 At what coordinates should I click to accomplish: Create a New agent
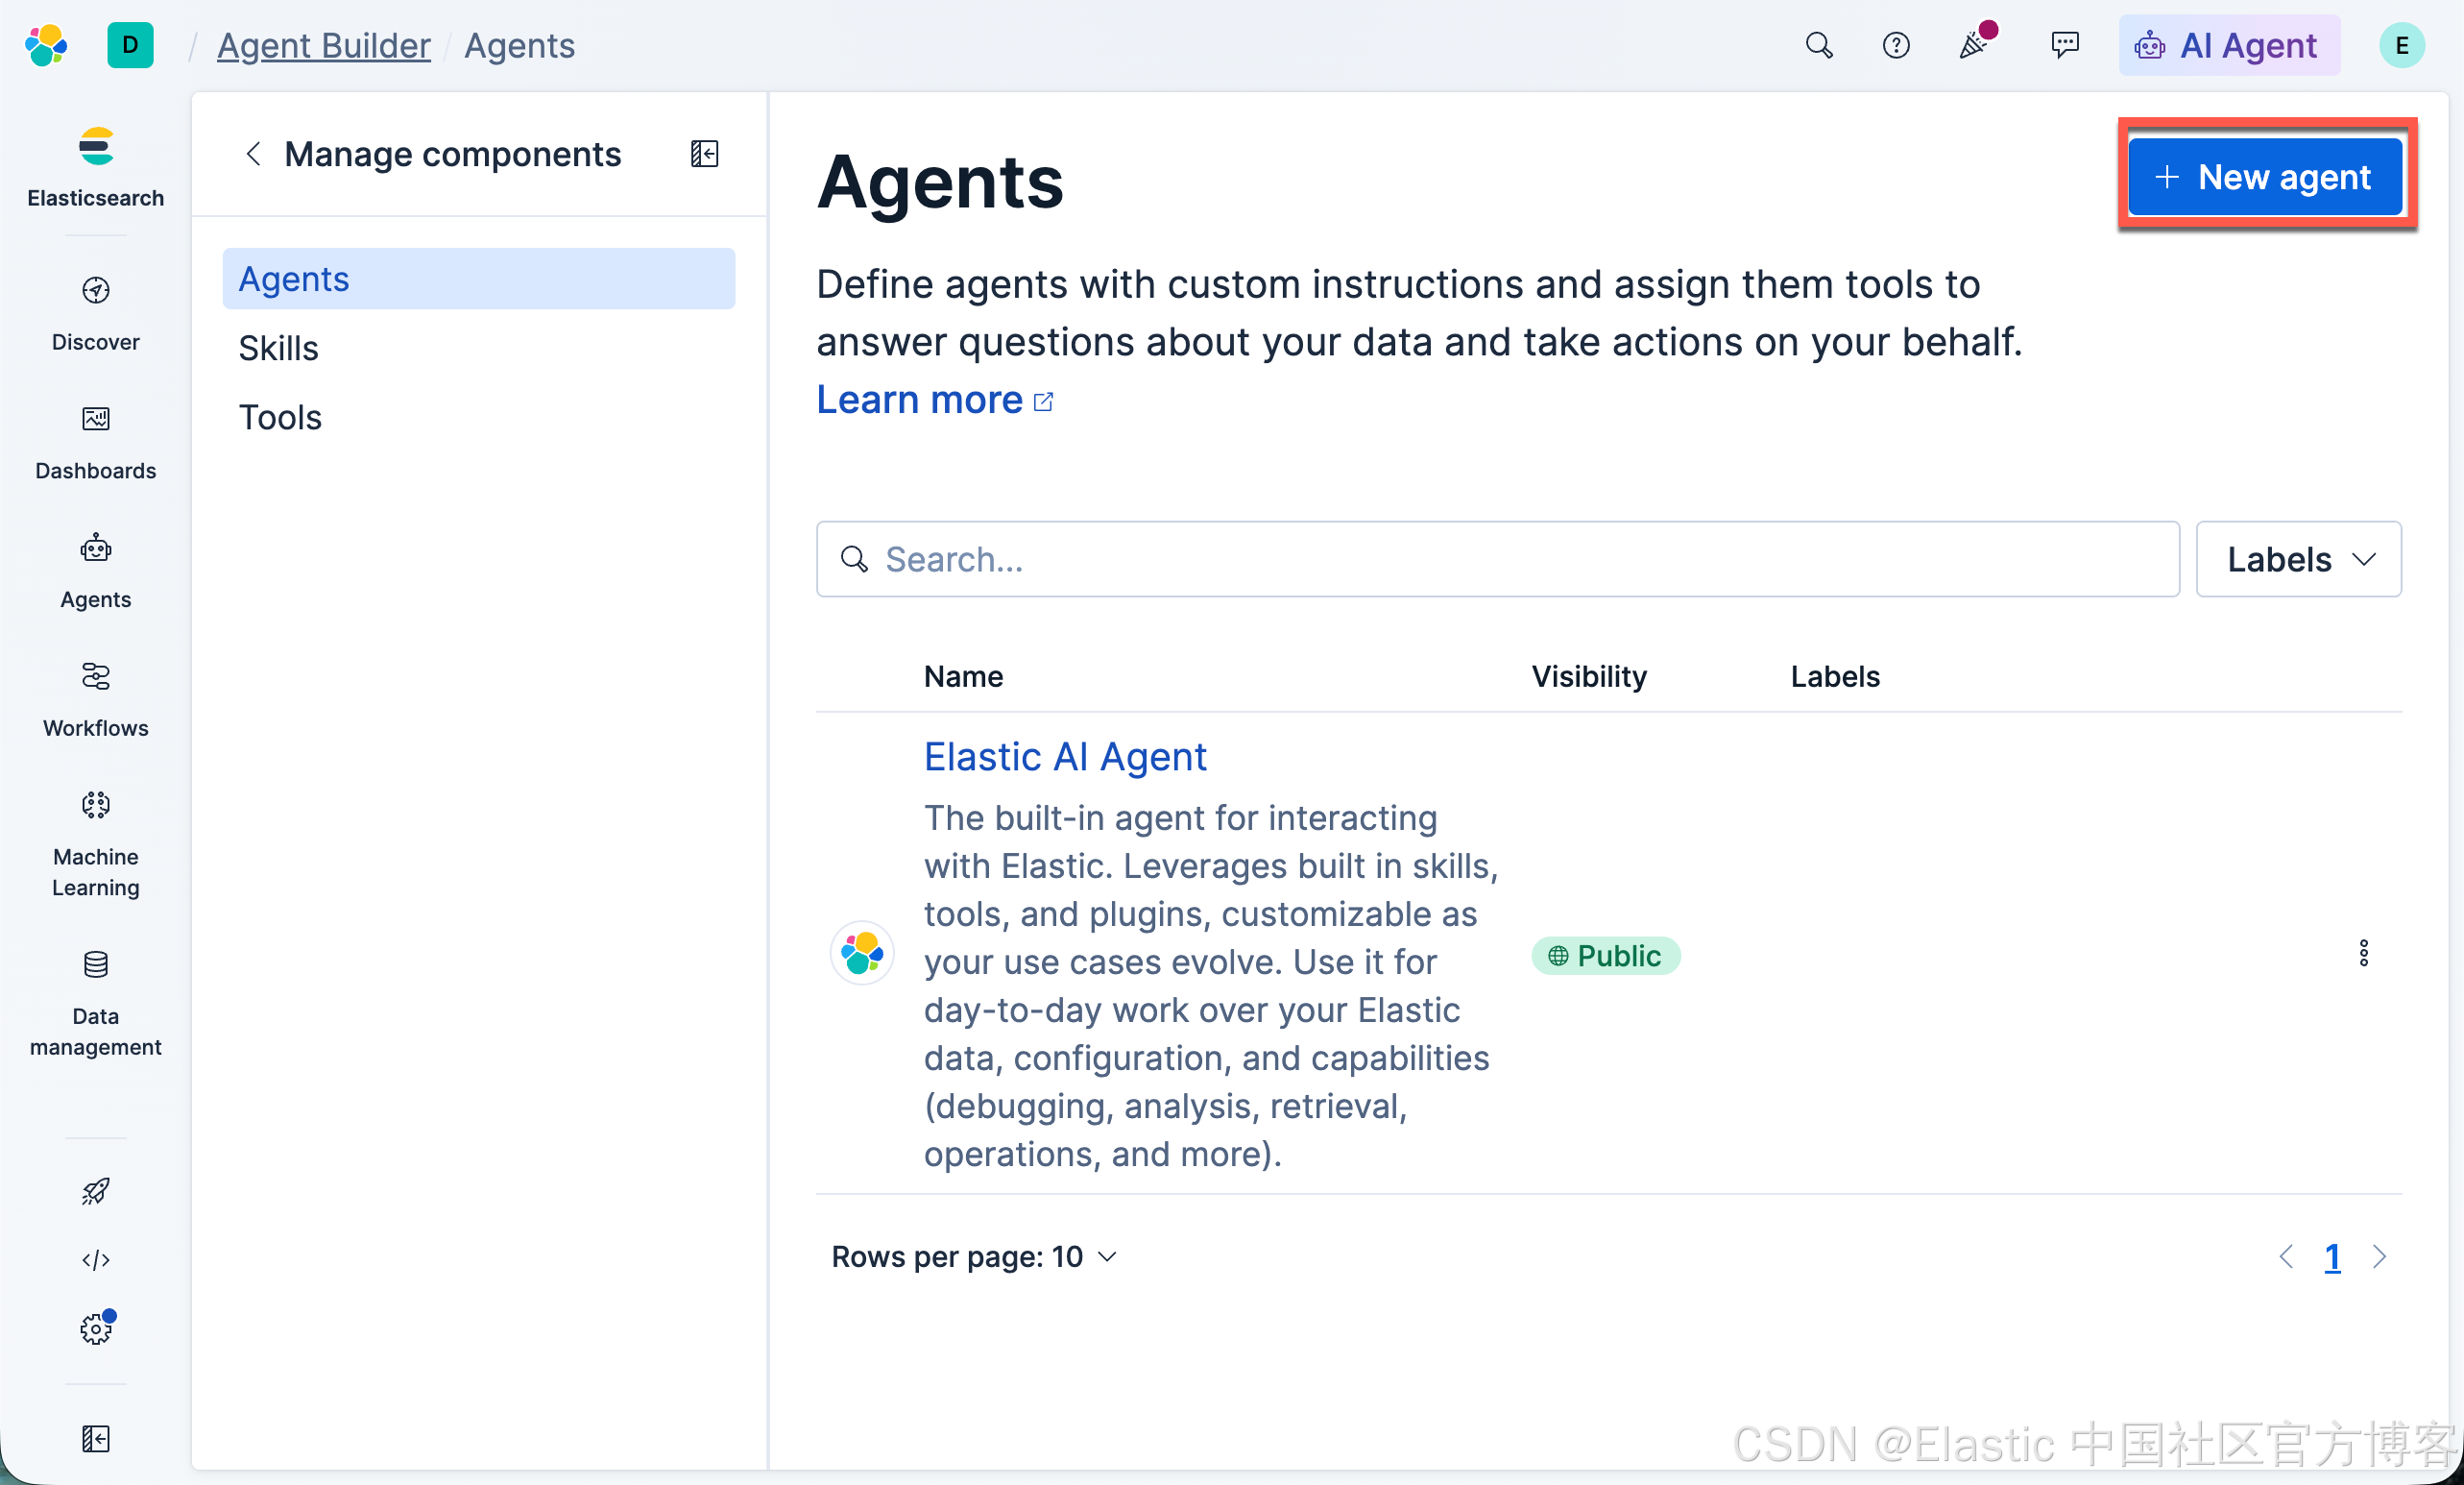2264,176
